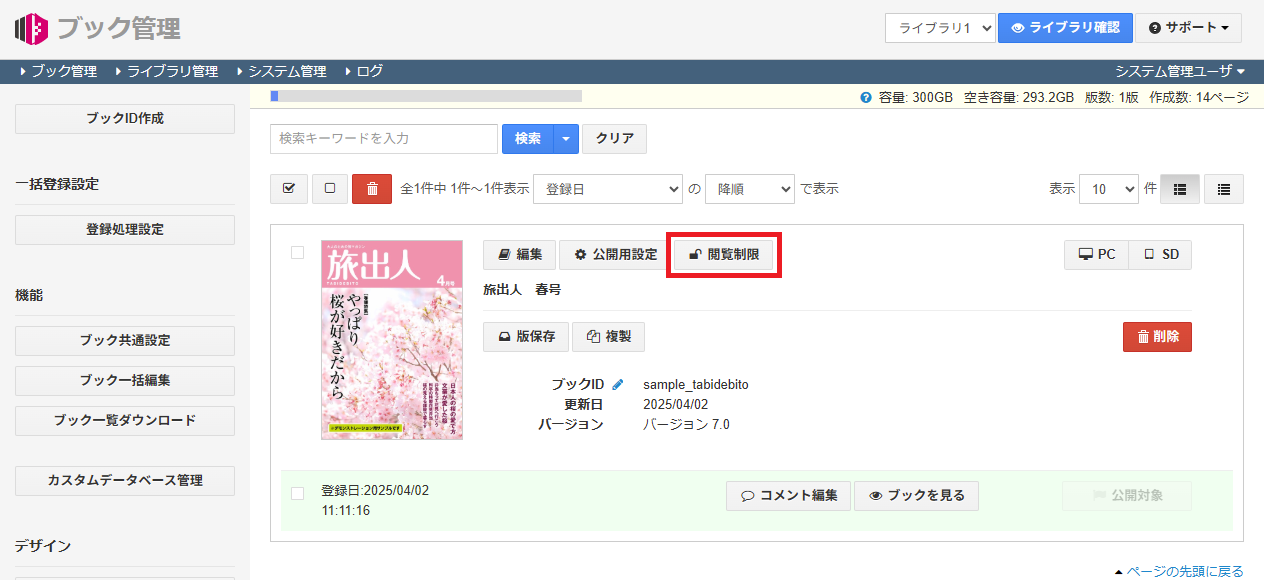Open the ライブラリ1 library dropdown

[939, 28]
